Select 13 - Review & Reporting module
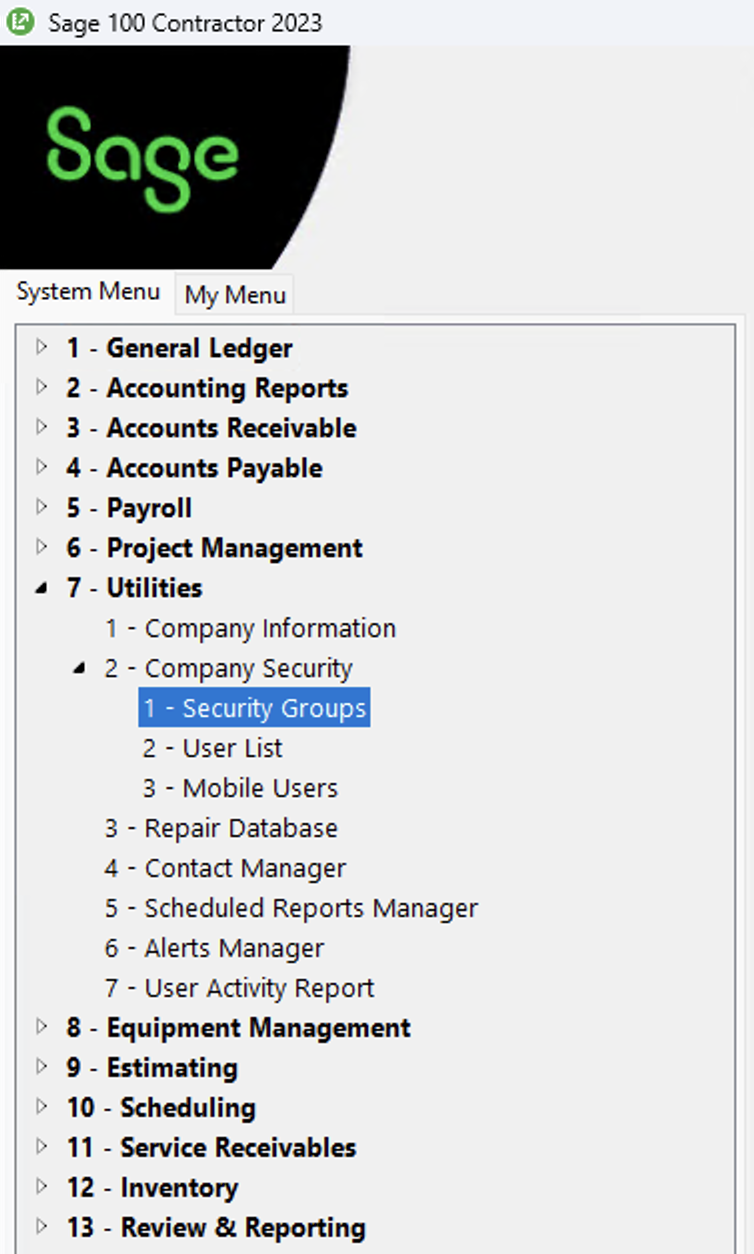 click(x=216, y=1227)
